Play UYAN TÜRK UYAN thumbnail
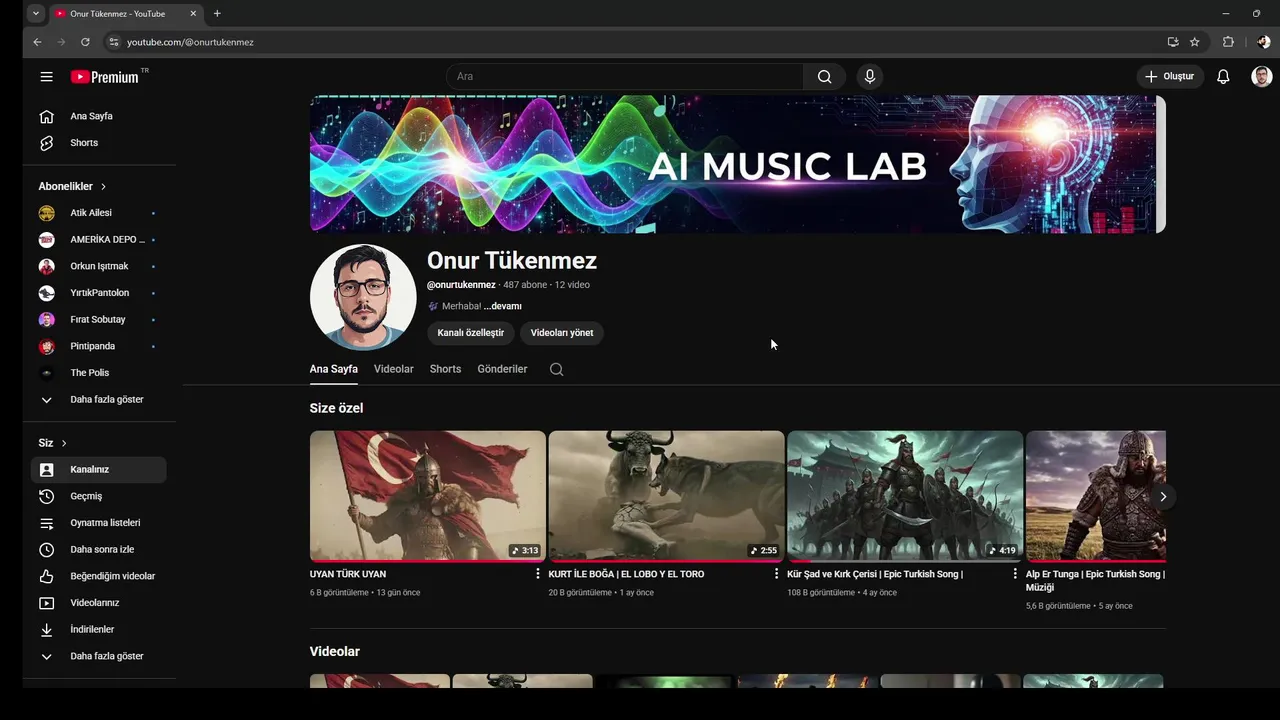The height and width of the screenshot is (720, 1280). point(428,496)
